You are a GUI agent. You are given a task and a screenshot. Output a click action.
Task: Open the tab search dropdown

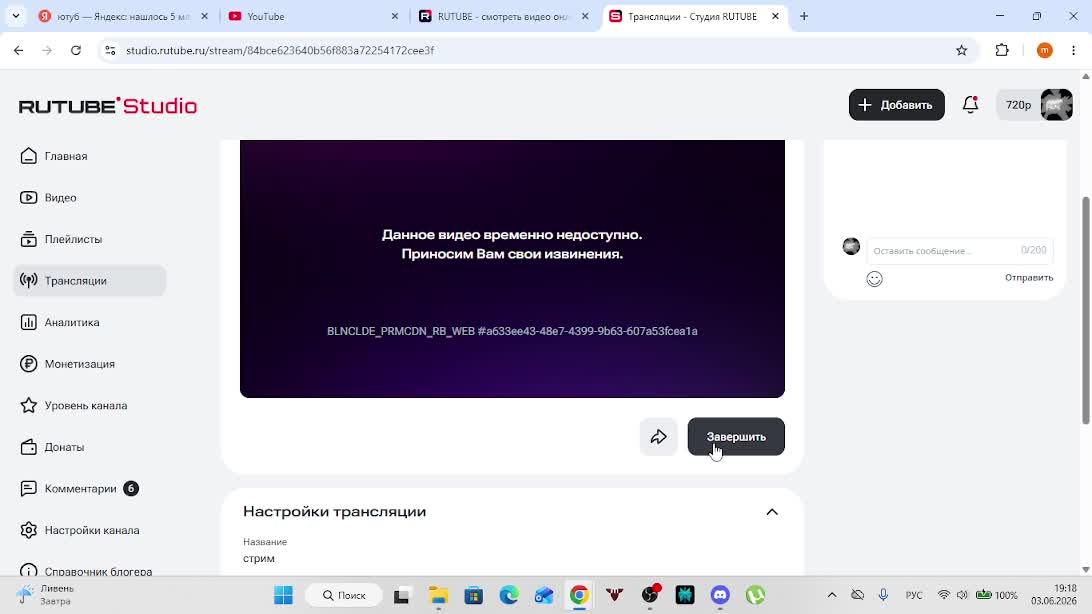[x=15, y=16]
